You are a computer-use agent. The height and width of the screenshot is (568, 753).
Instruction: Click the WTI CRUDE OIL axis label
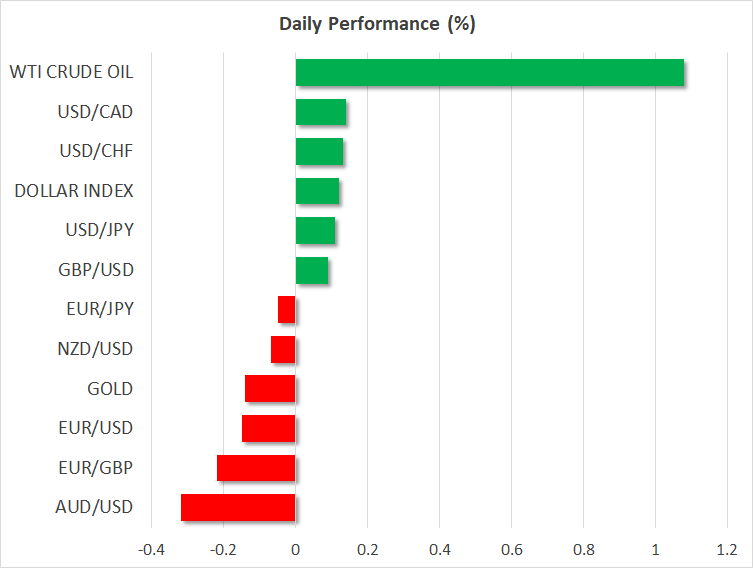[71, 72]
